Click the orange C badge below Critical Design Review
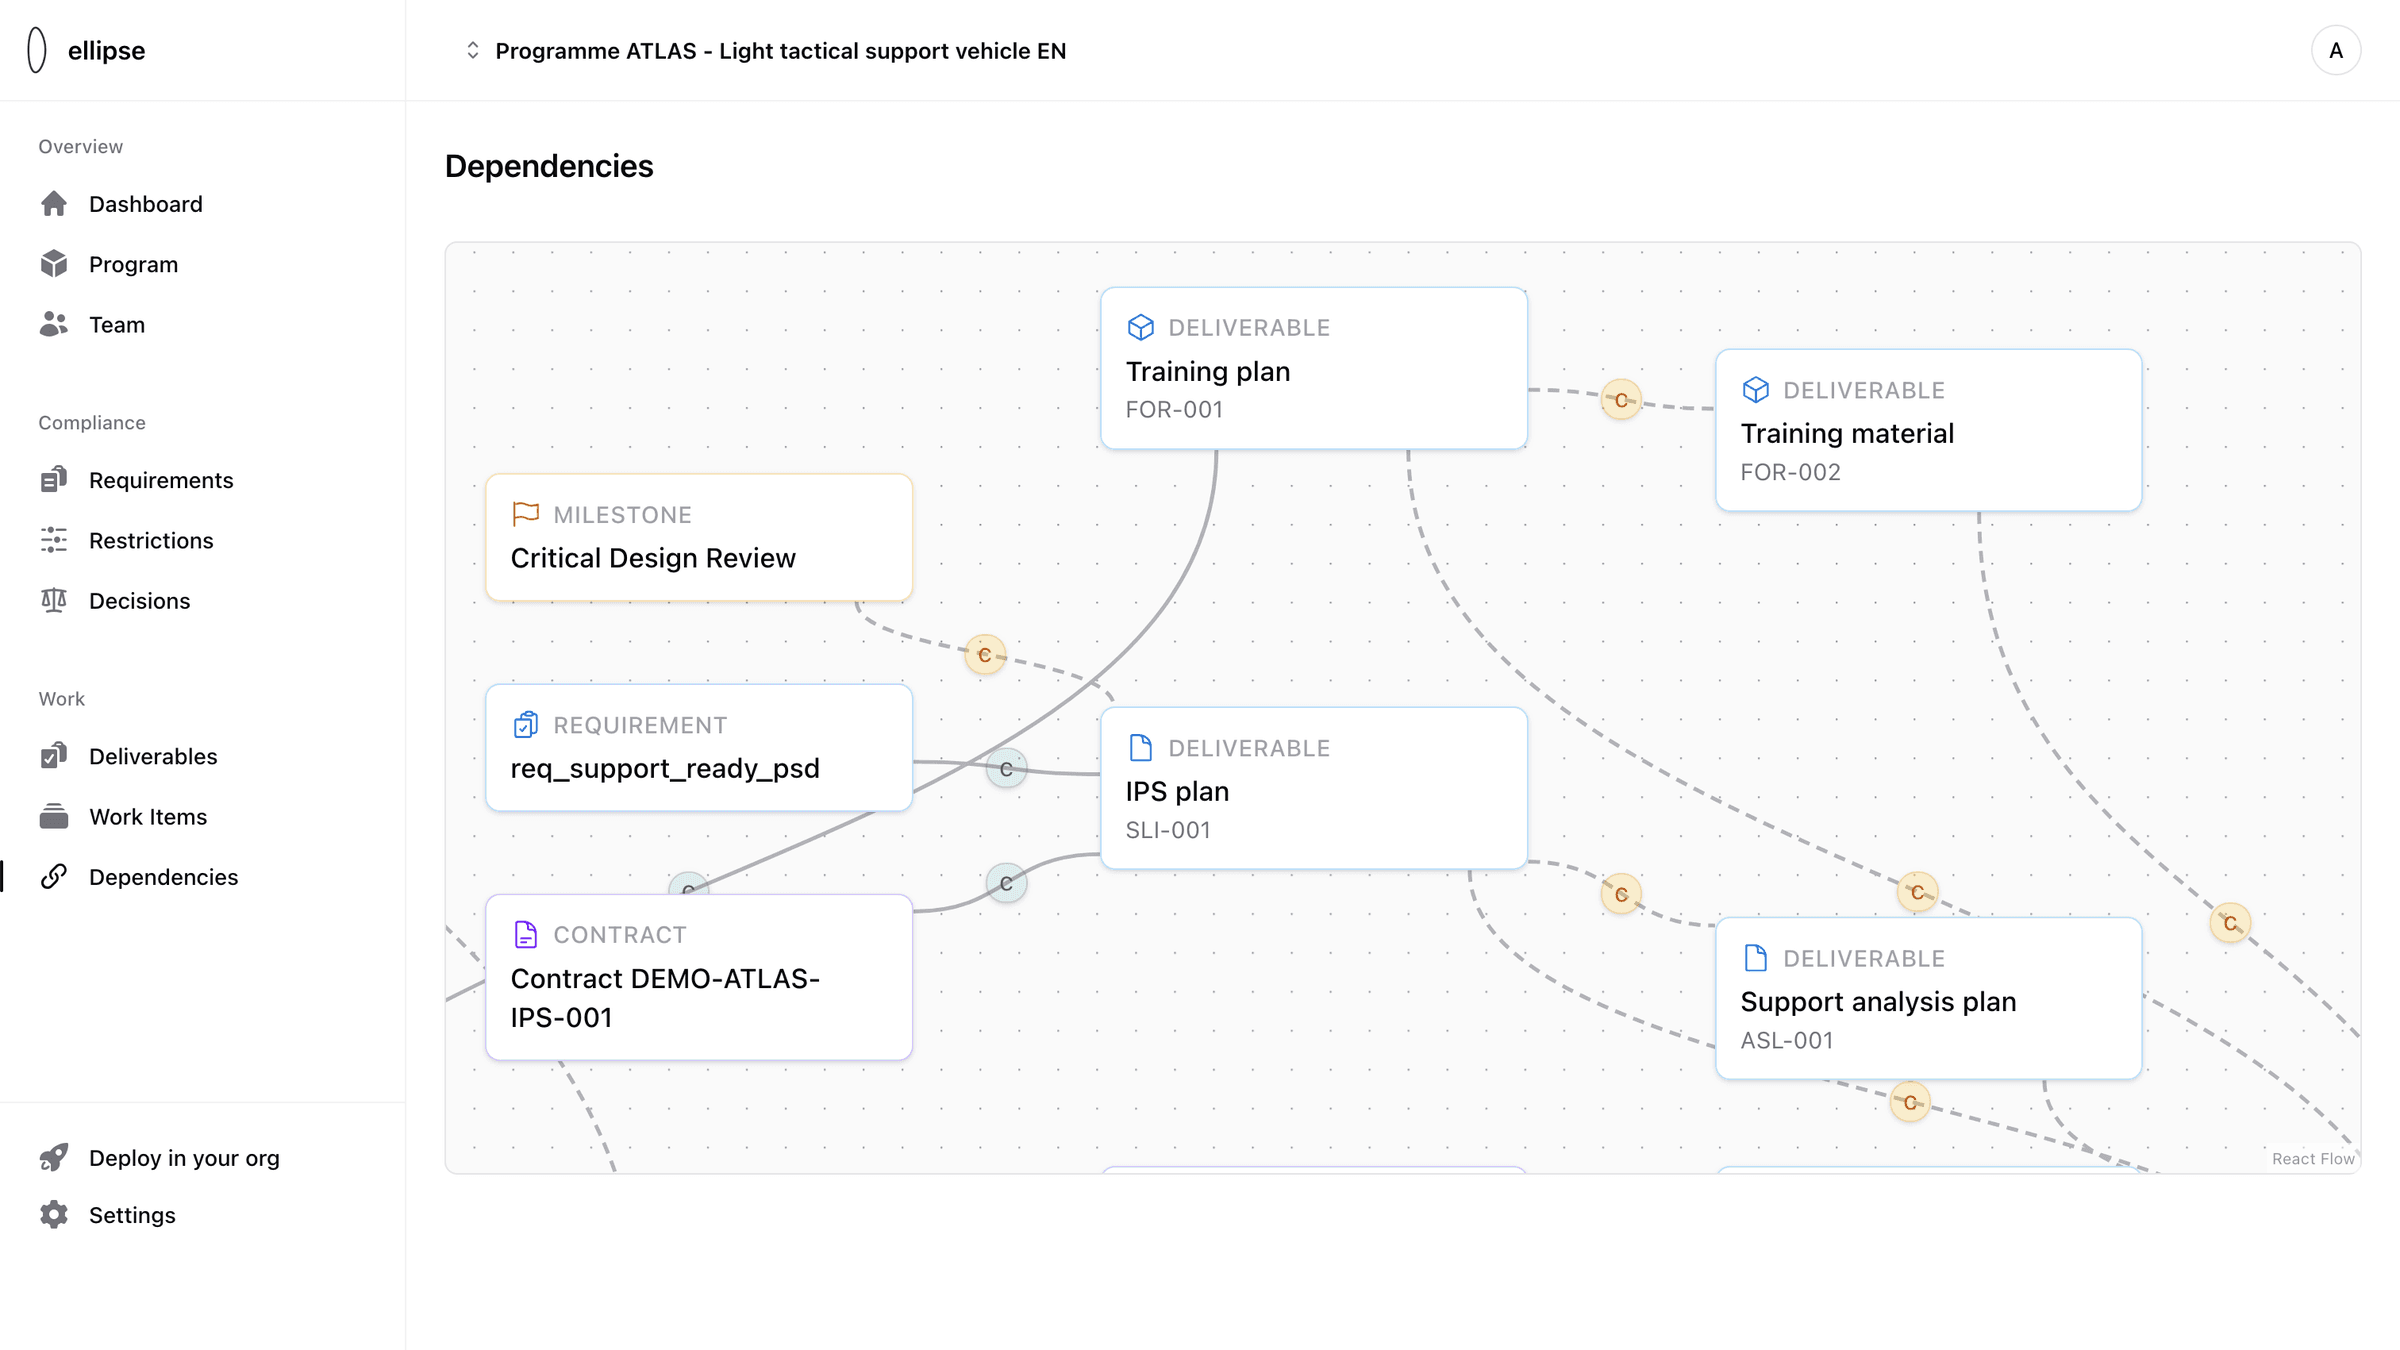 985,655
